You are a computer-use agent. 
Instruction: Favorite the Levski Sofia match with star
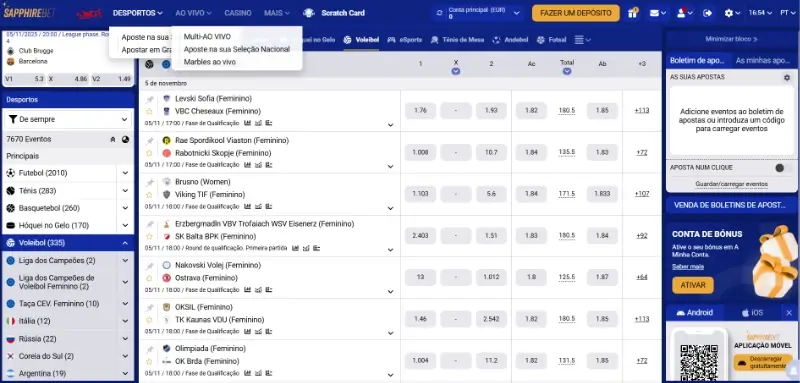149,111
